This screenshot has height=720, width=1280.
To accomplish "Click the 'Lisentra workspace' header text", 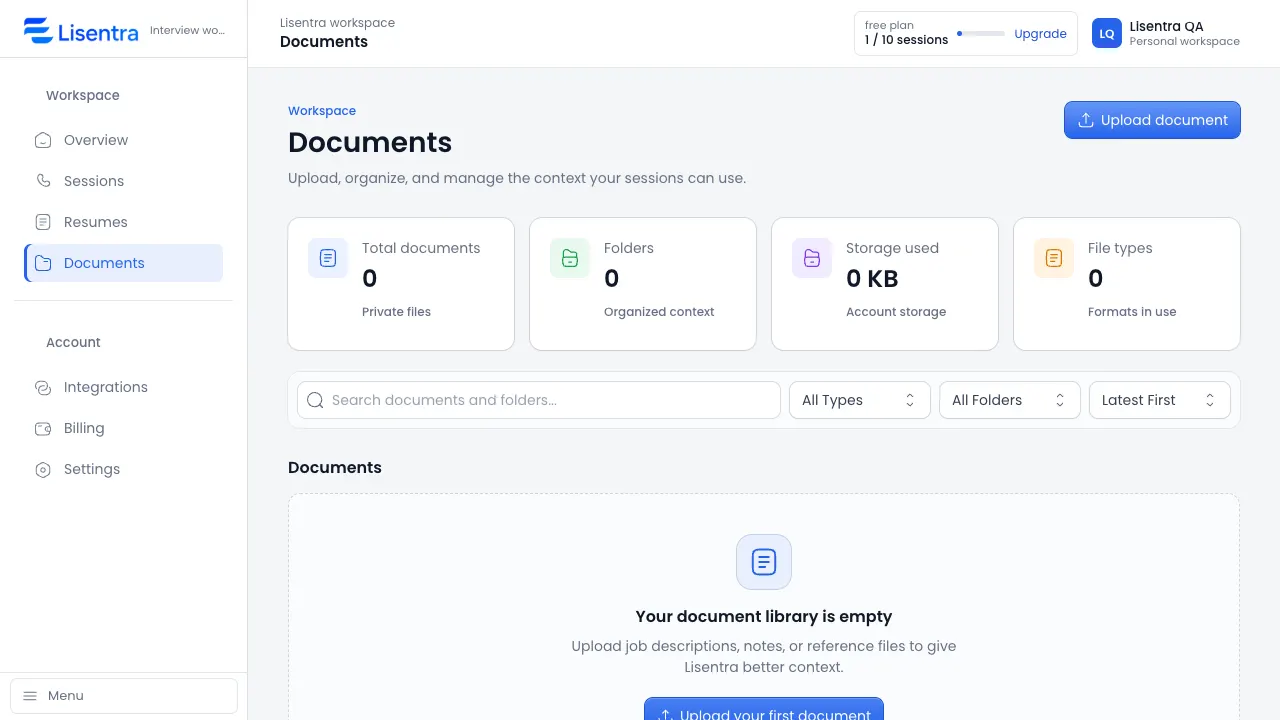I will pos(337,23).
